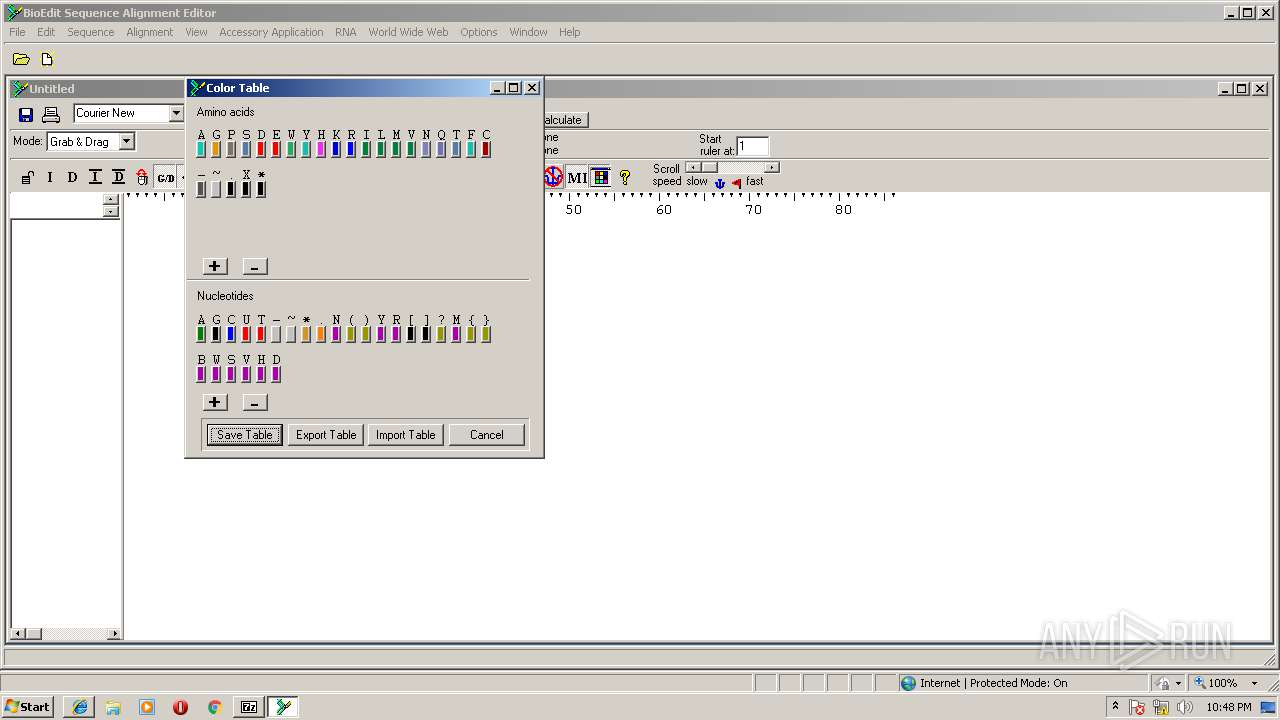Open the RNA menu

tap(346, 32)
